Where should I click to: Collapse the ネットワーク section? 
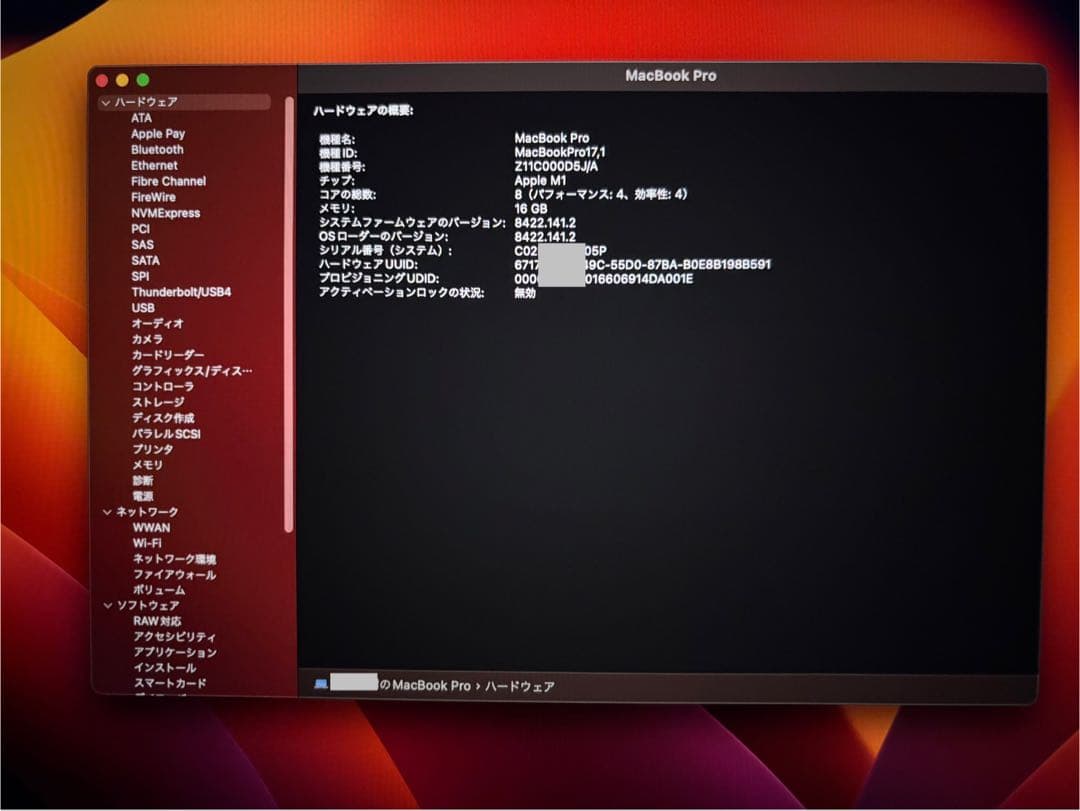click(x=107, y=512)
